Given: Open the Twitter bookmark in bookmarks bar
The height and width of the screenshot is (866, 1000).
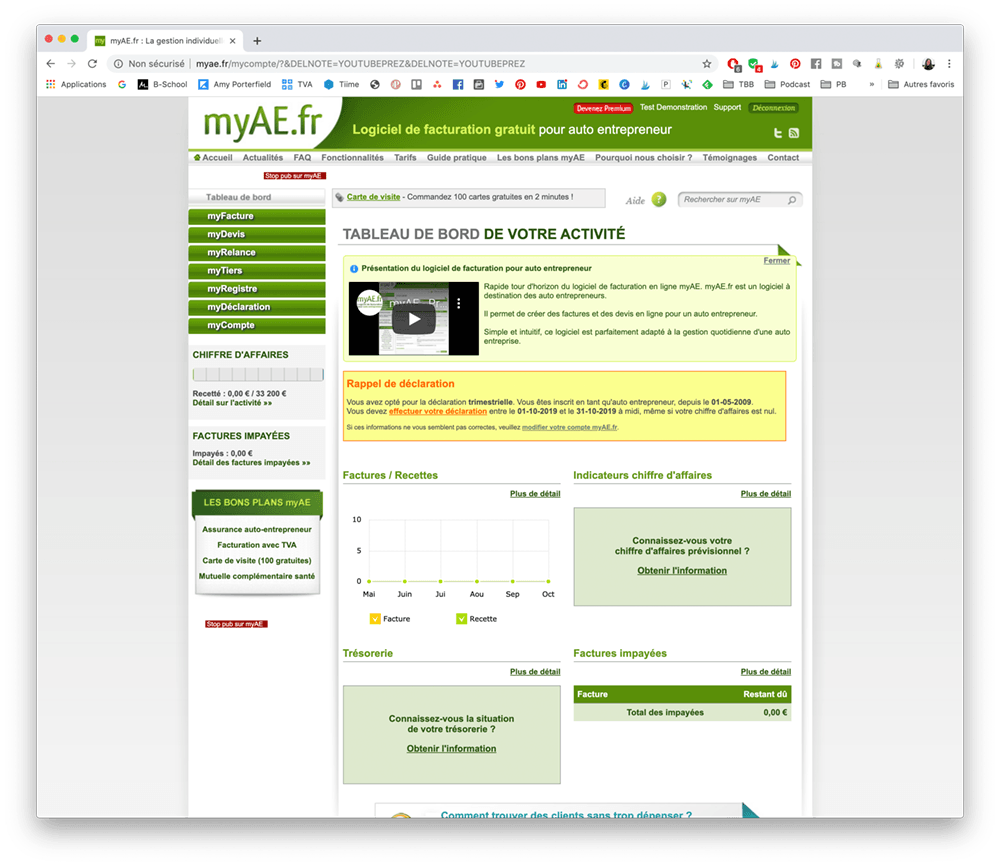Looking at the screenshot, I should (x=499, y=84).
